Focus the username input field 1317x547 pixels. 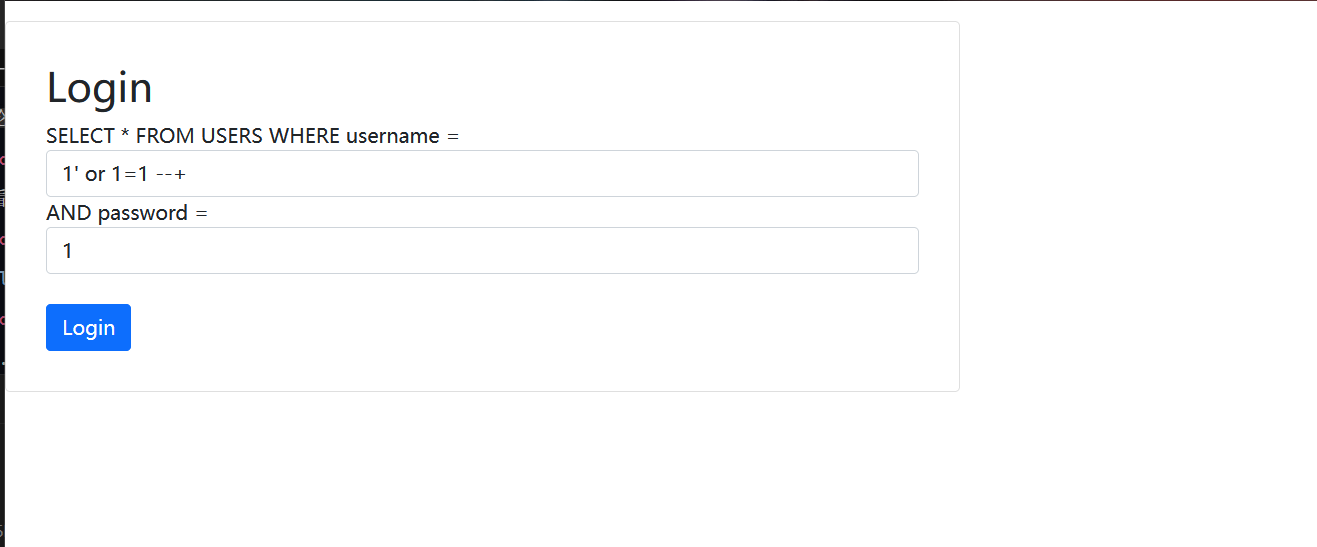[482, 174]
